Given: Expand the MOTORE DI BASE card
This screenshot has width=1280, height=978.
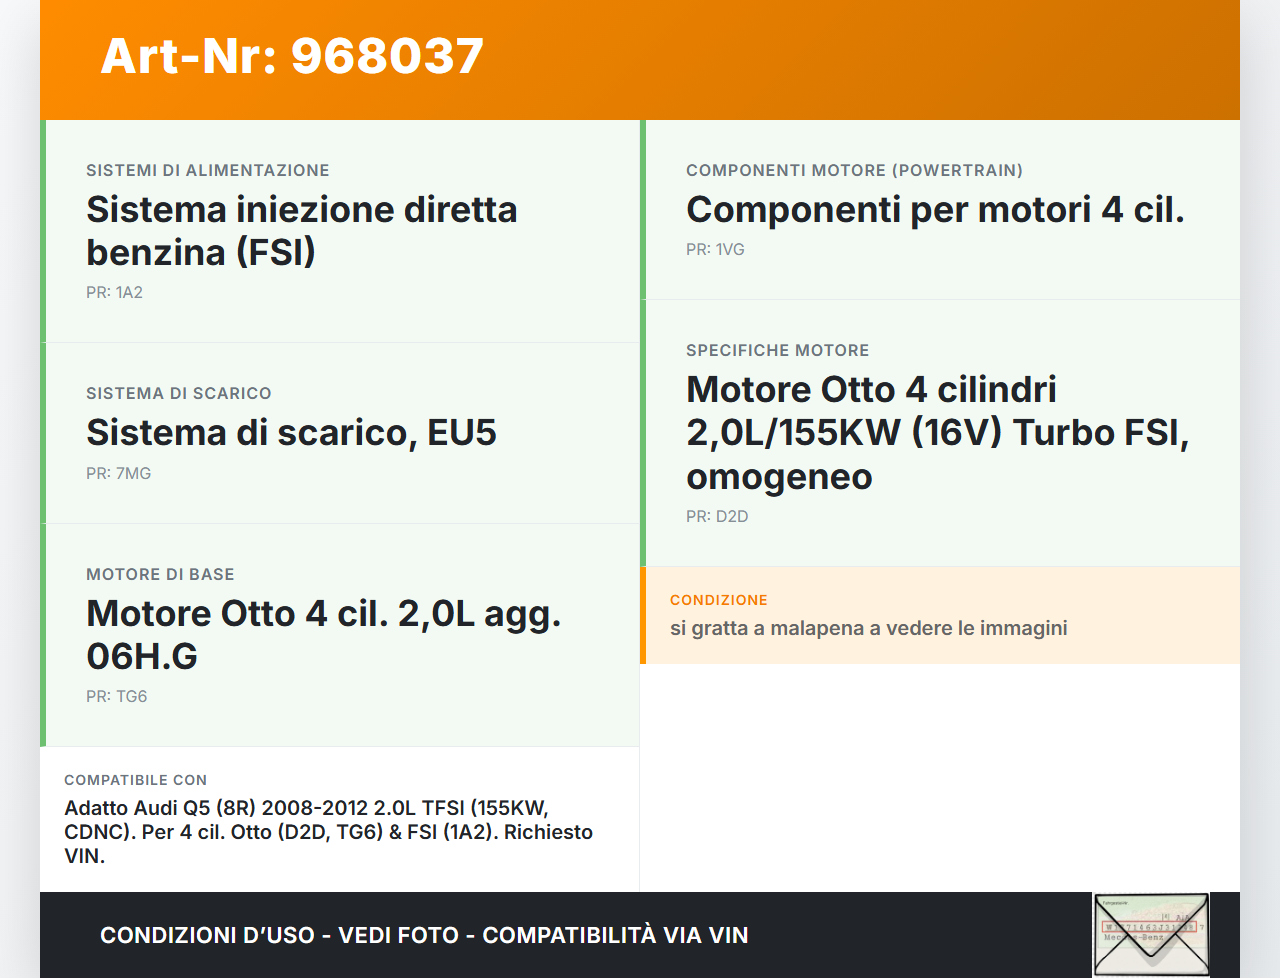Looking at the screenshot, I should click(x=340, y=635).
